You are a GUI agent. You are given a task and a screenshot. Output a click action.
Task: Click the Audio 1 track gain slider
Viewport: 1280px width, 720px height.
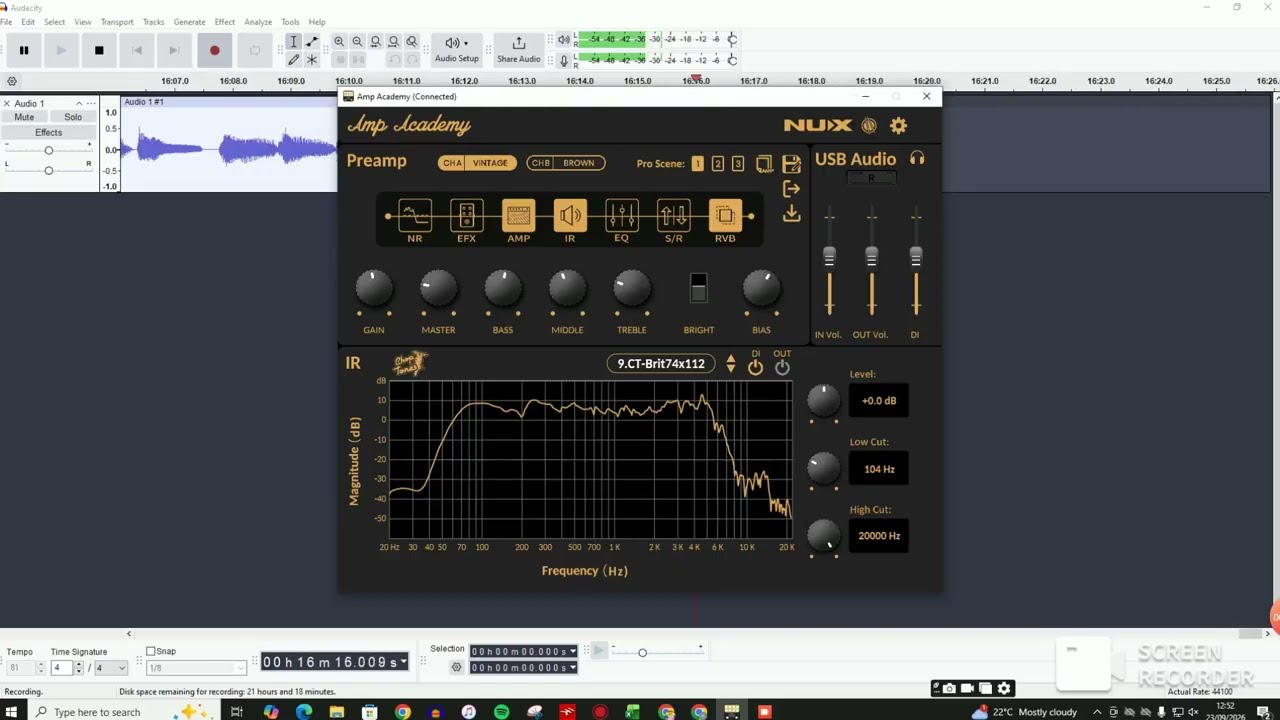[48, 150]
